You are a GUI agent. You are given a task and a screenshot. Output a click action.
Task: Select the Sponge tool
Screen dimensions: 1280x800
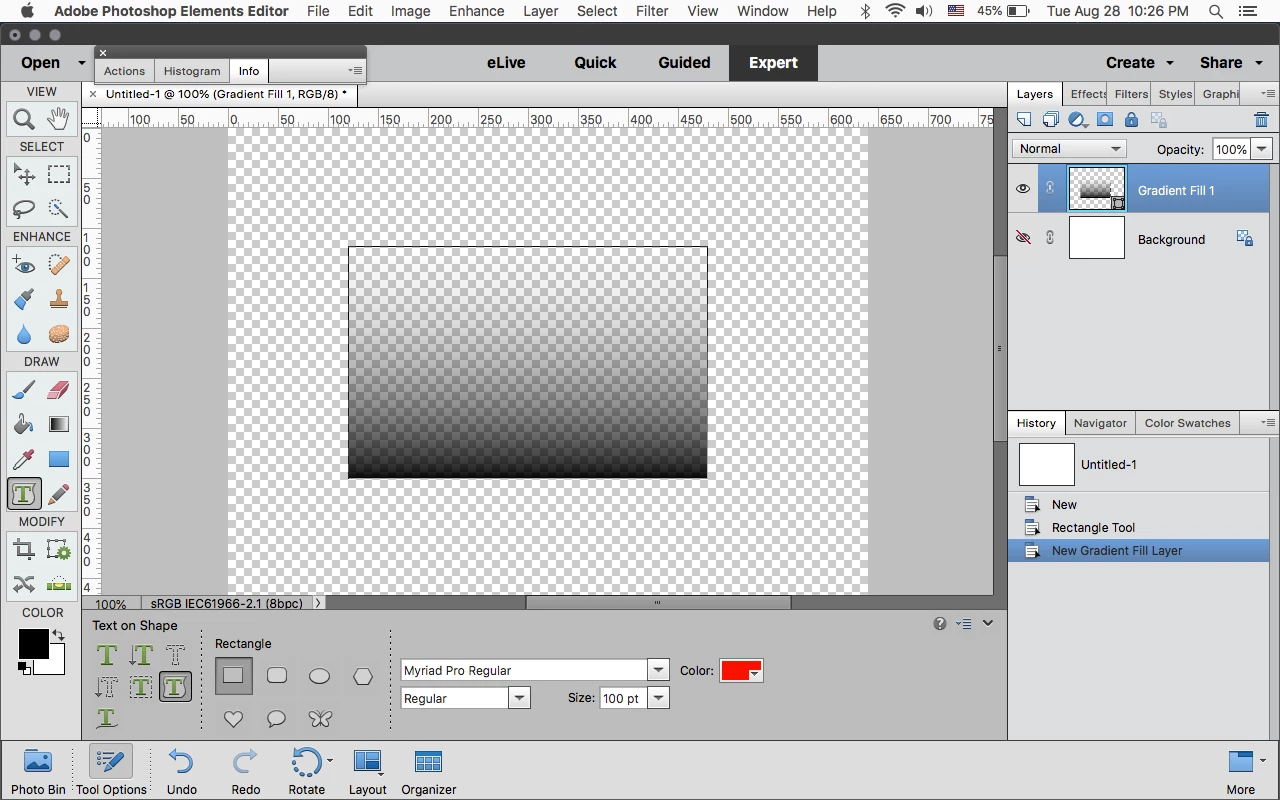[59, 333]
